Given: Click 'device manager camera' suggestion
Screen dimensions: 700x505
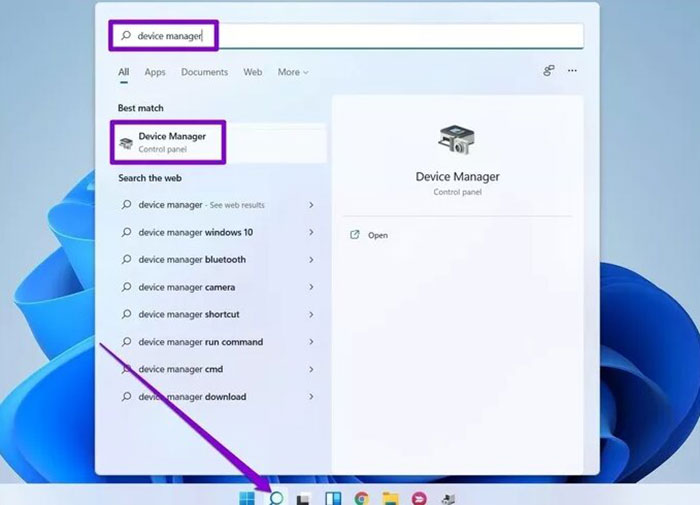Looking at the screenshot, I should (187, 287).
